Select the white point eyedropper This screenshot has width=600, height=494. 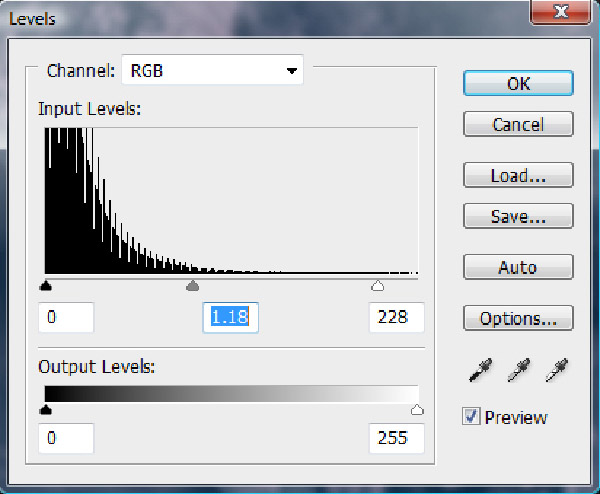click(x=557, y=370)
